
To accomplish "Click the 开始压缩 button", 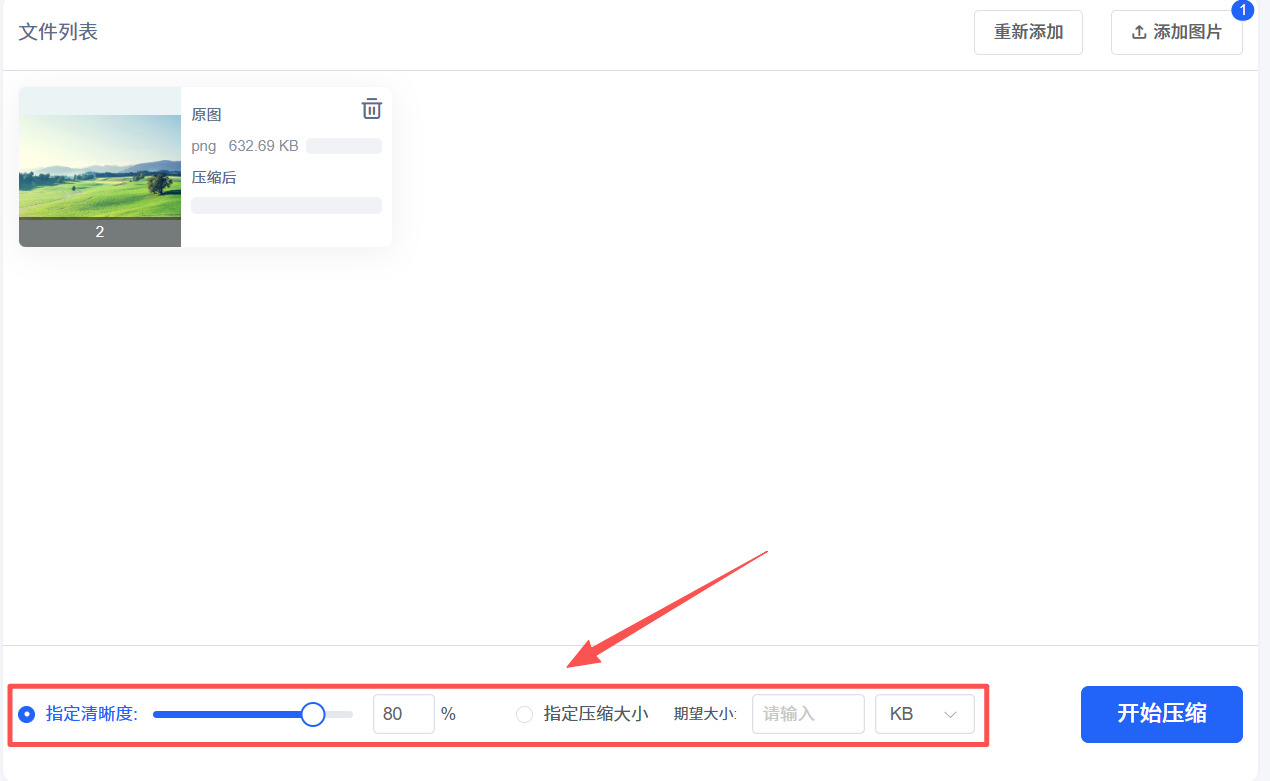I will tap(1162, 714).
